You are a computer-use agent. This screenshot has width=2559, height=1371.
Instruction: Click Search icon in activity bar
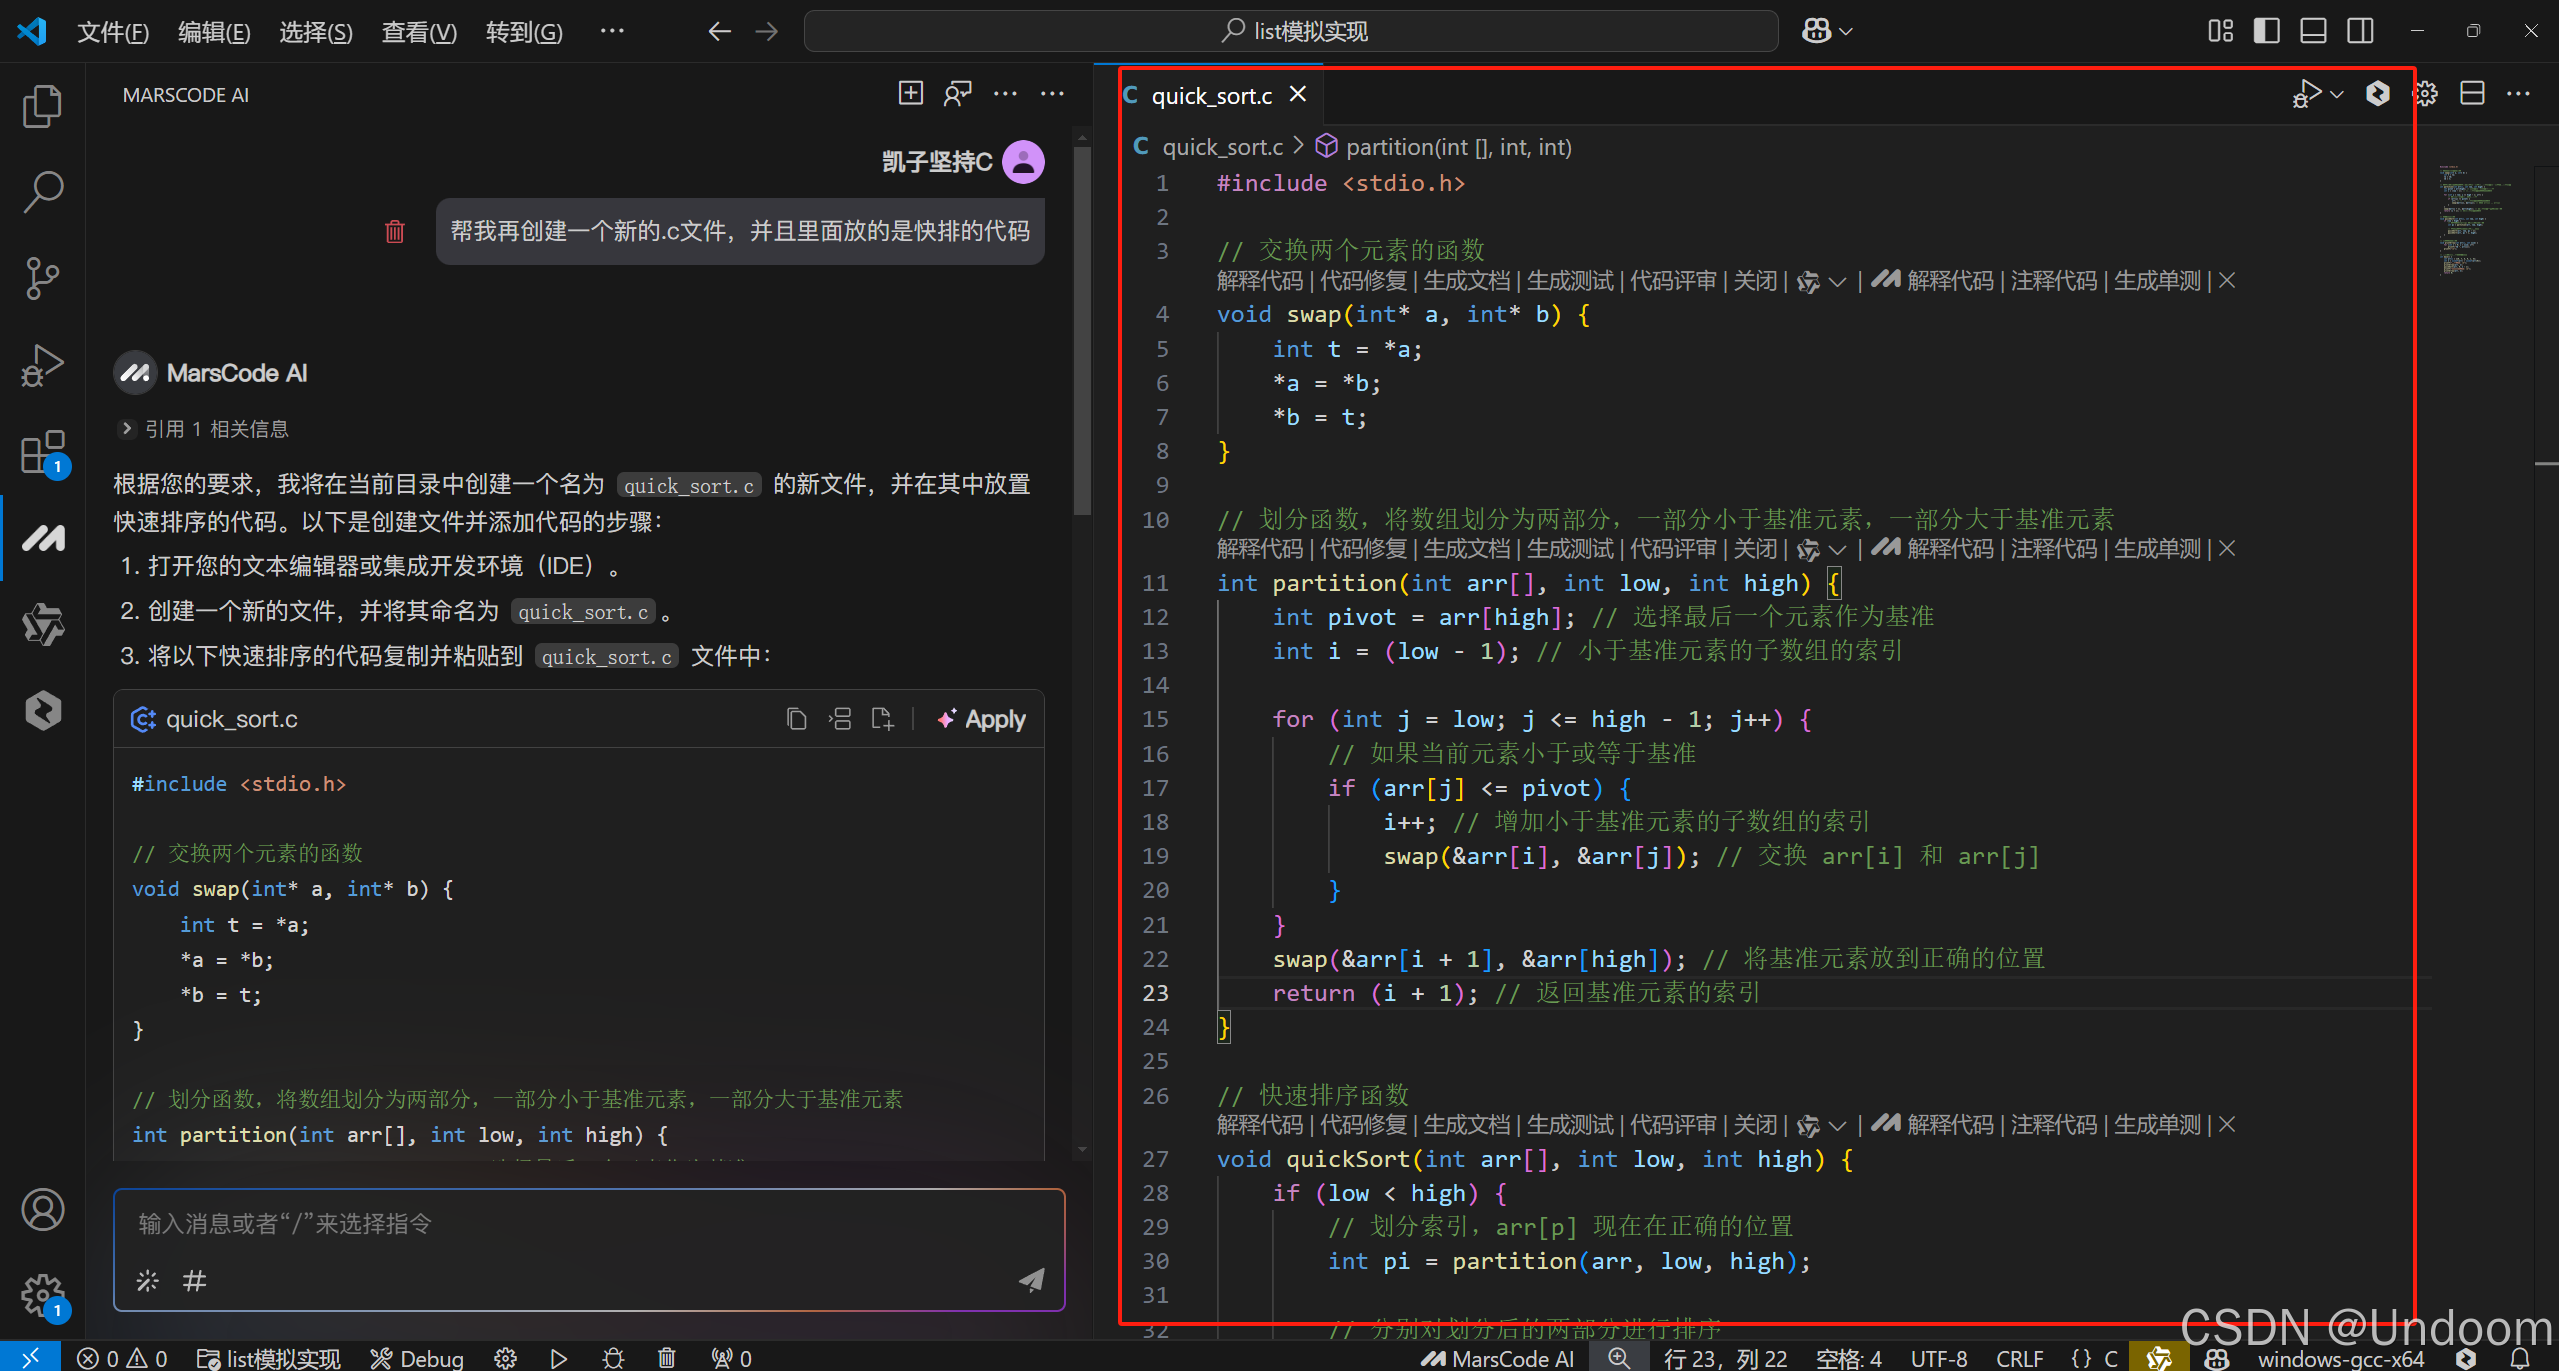tap(43, 191)
